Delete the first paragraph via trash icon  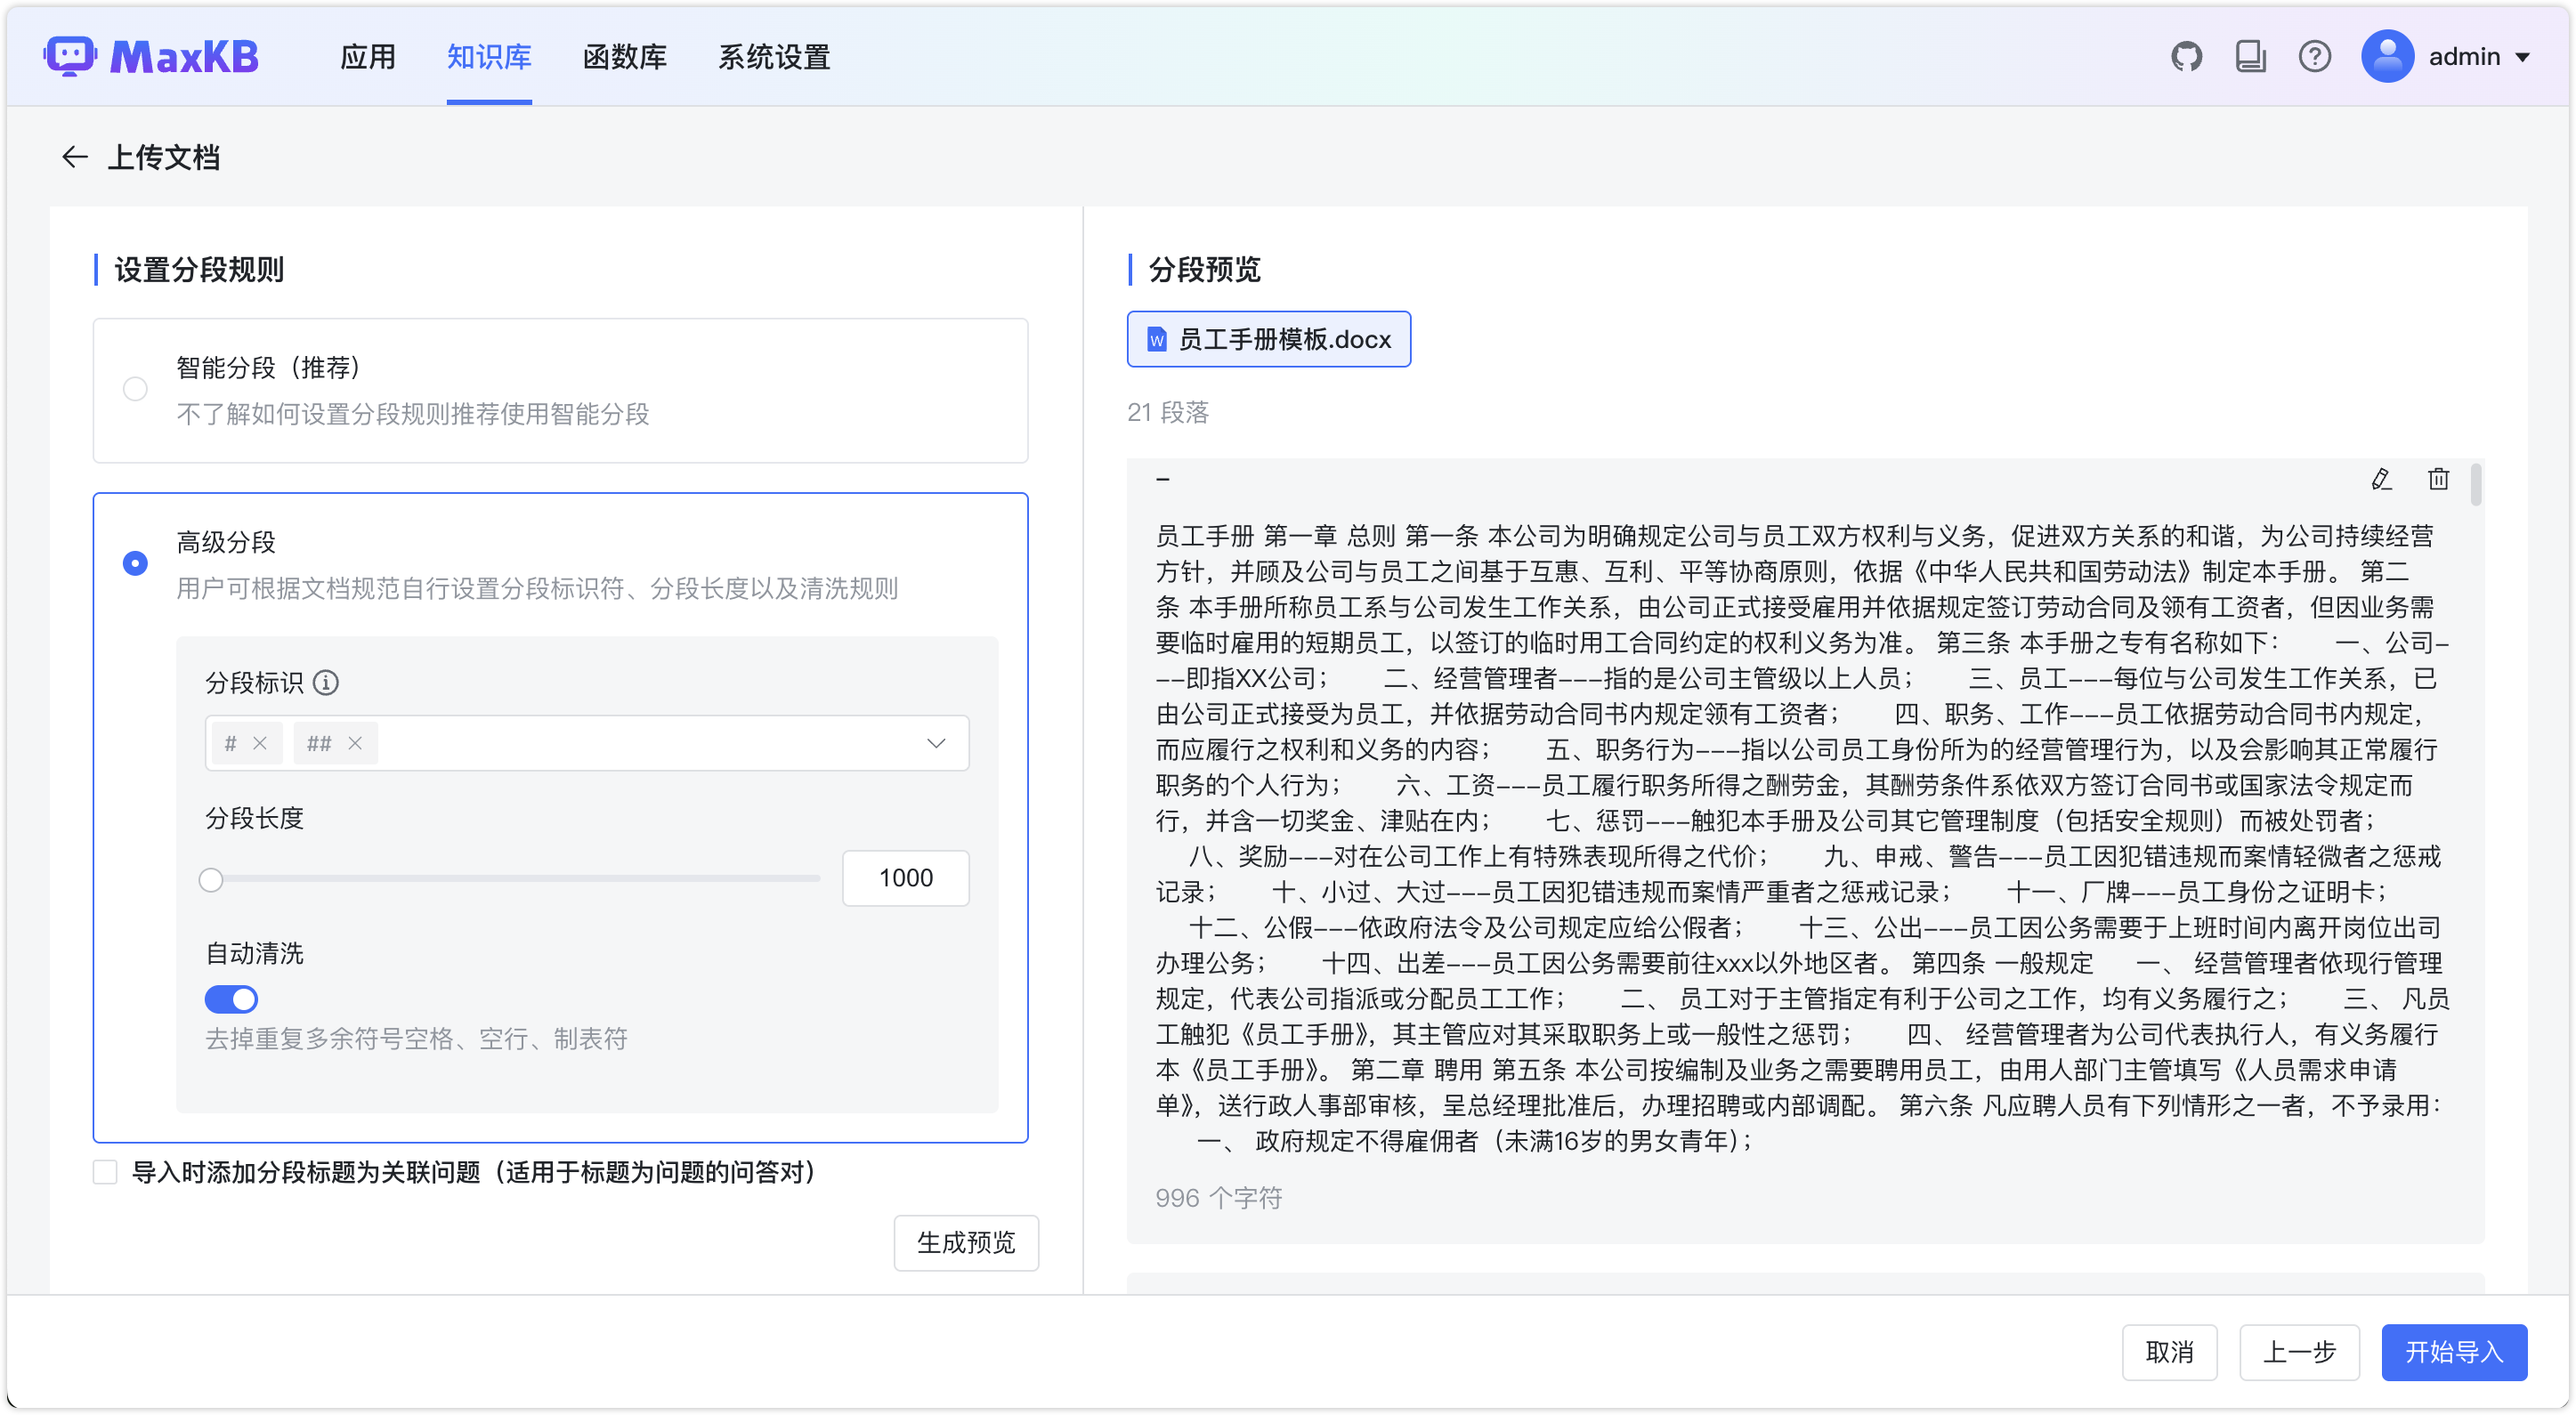(2438, 479)
